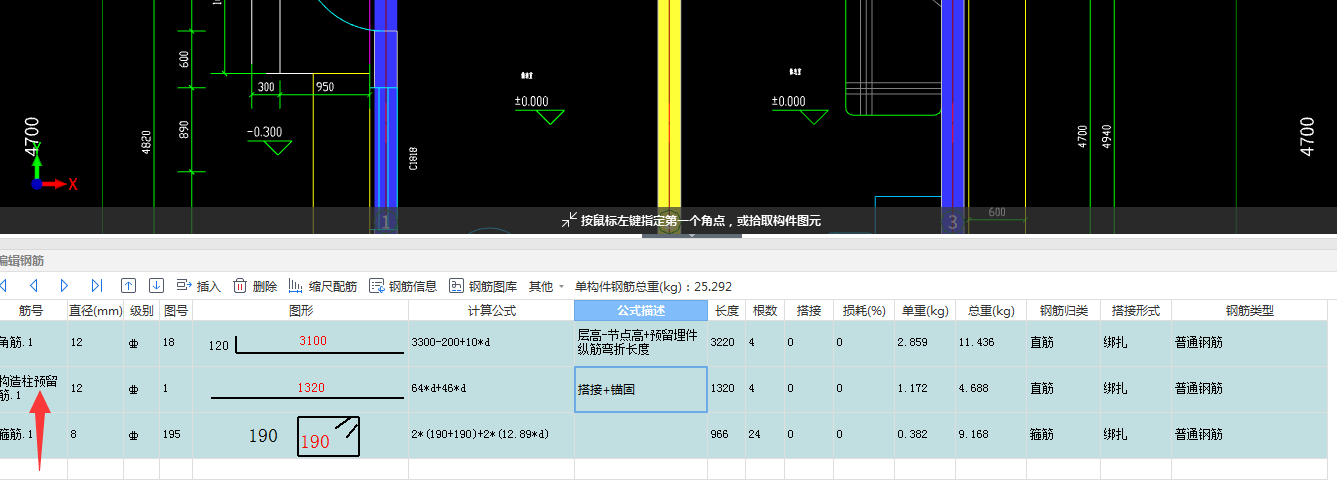1337x489 pixels.
Task: Move selected rebar row up
Action: click(128, 286)
